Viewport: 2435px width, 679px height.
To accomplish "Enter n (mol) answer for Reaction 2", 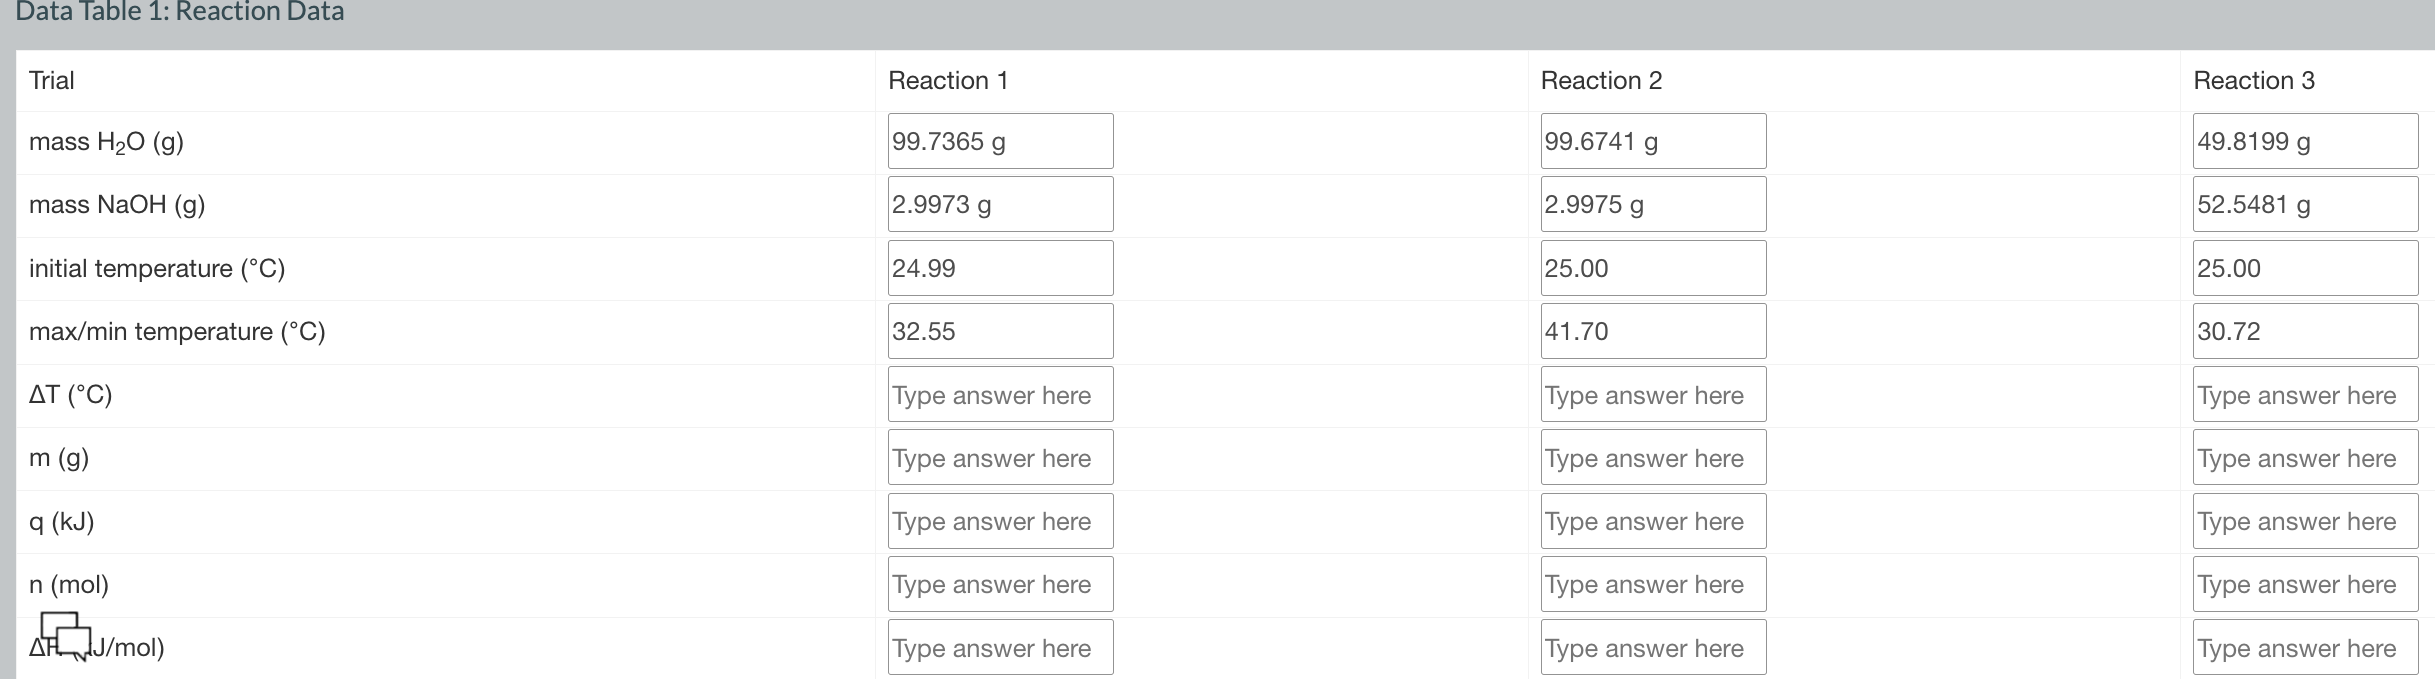I will click(x=1652, y=583).
